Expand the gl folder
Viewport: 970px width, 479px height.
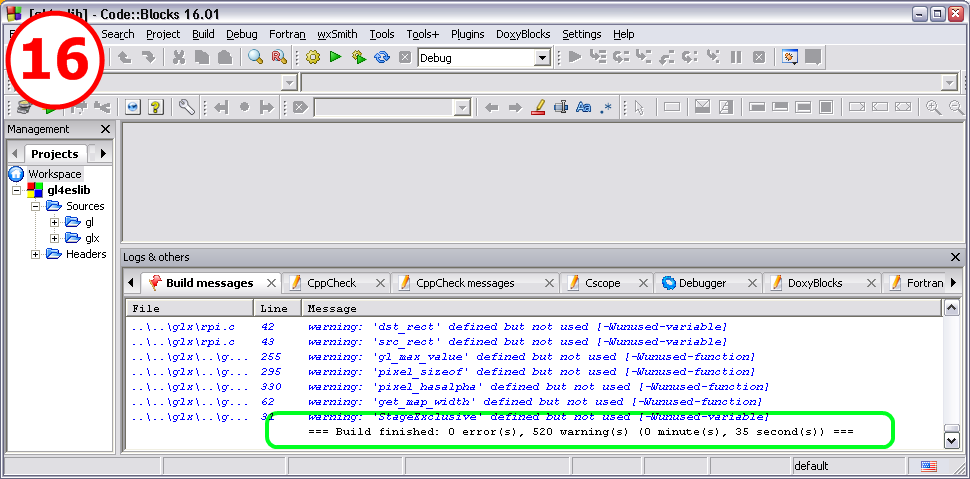click(x=54, y=222)
